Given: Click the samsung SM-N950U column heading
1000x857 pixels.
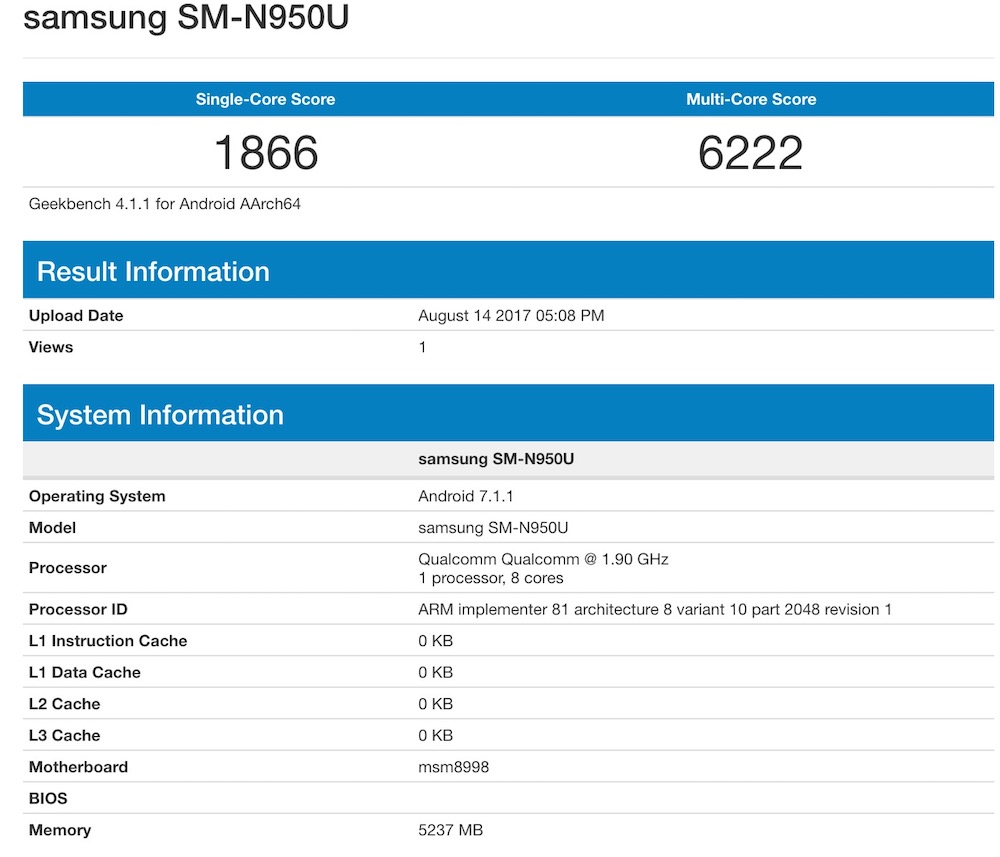Looking at the screenshot, I should 496,459.
